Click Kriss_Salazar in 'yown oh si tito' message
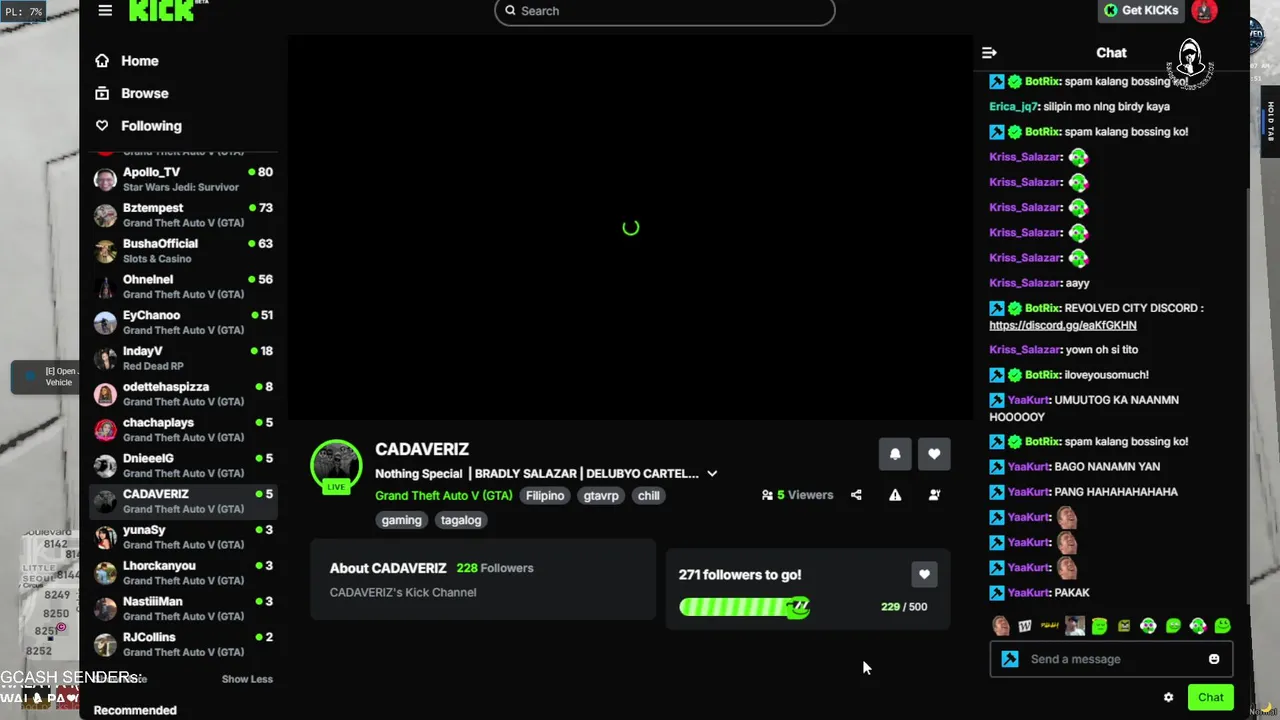The image size is (1280, 720). [x=1025, y=350]
